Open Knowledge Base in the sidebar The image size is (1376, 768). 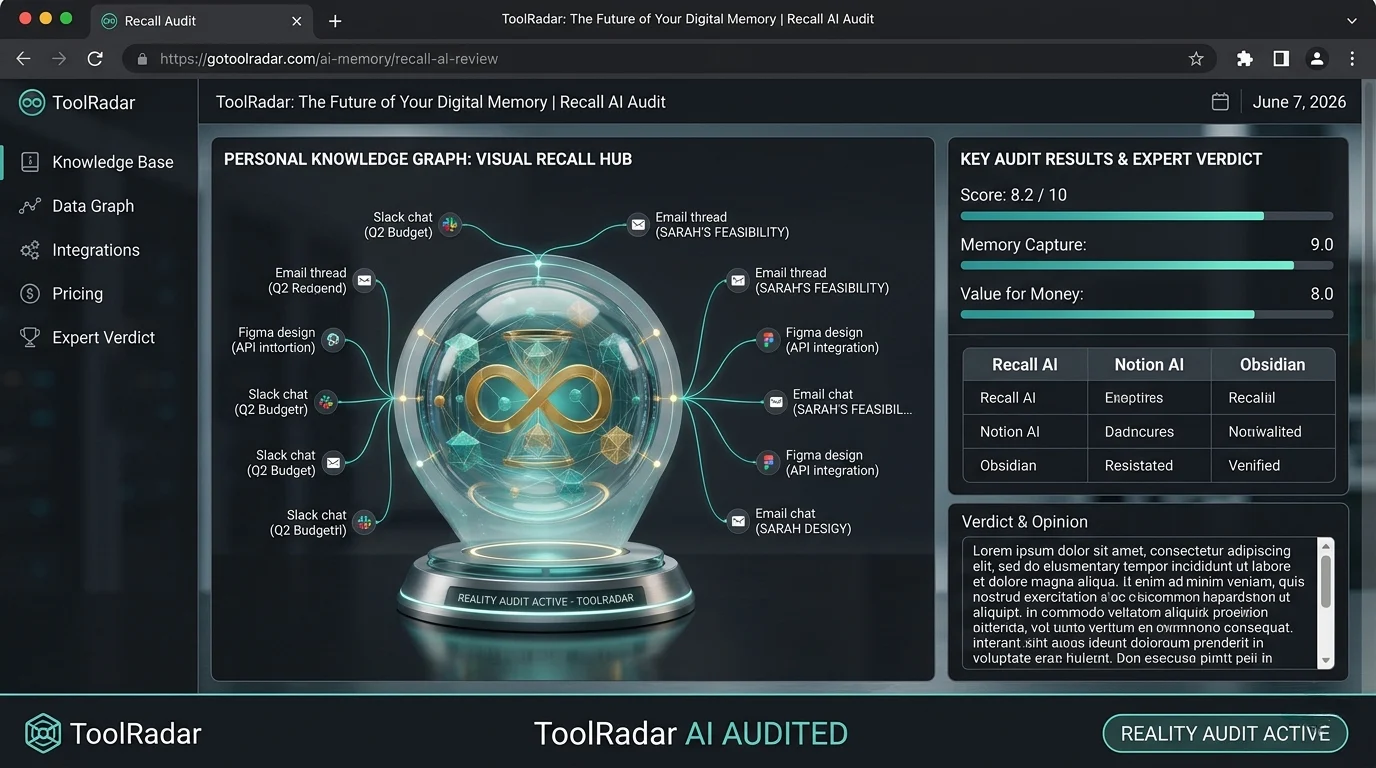click(x=99, y=162)
